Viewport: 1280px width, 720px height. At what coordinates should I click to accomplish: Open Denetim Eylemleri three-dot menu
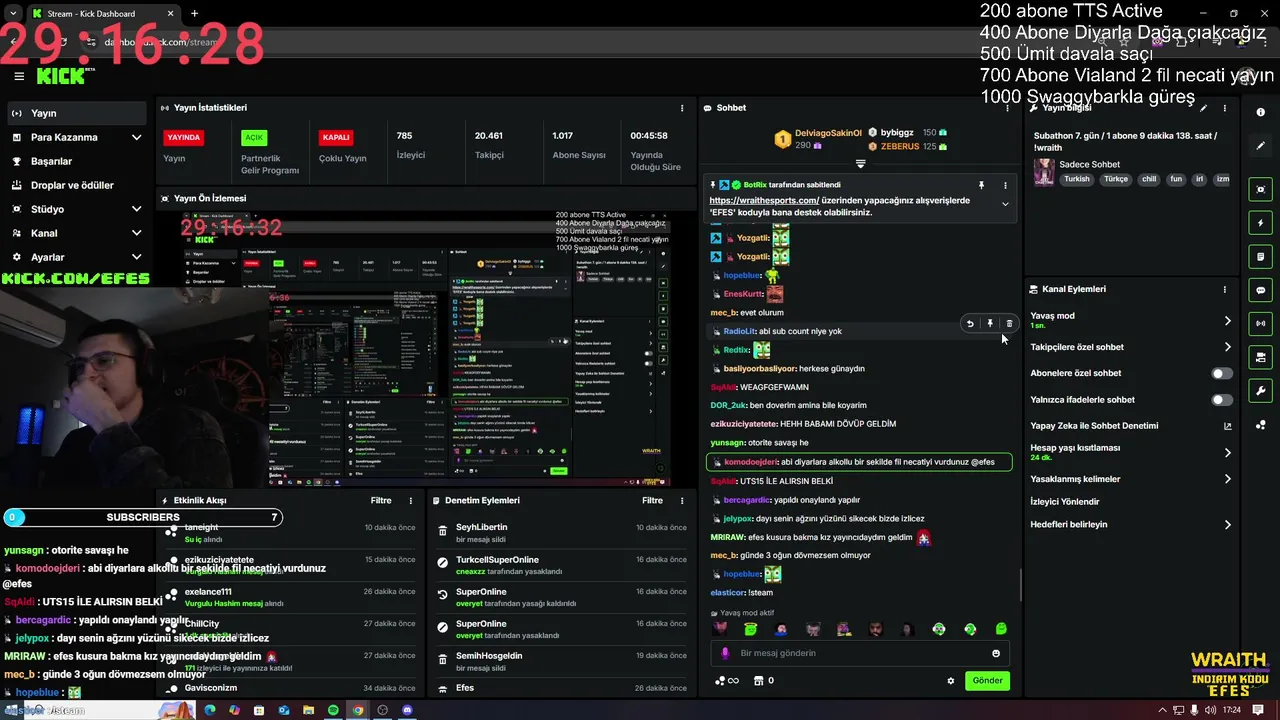(x=682, y=501)
